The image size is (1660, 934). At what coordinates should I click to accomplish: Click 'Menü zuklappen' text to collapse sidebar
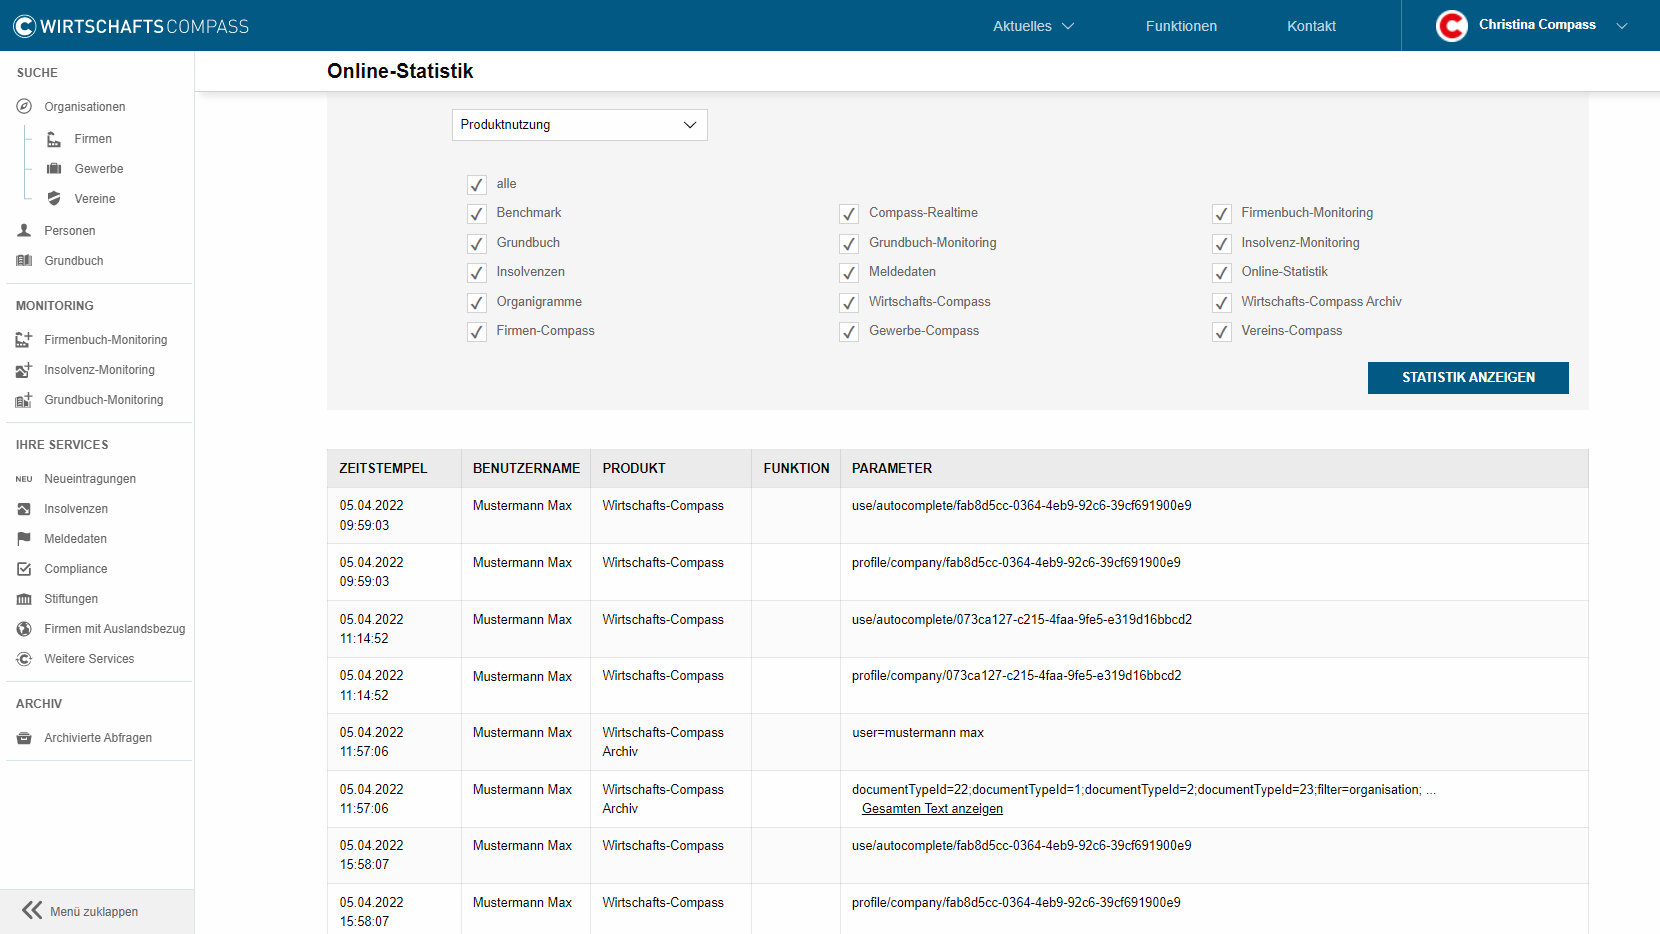pos(94,912)
